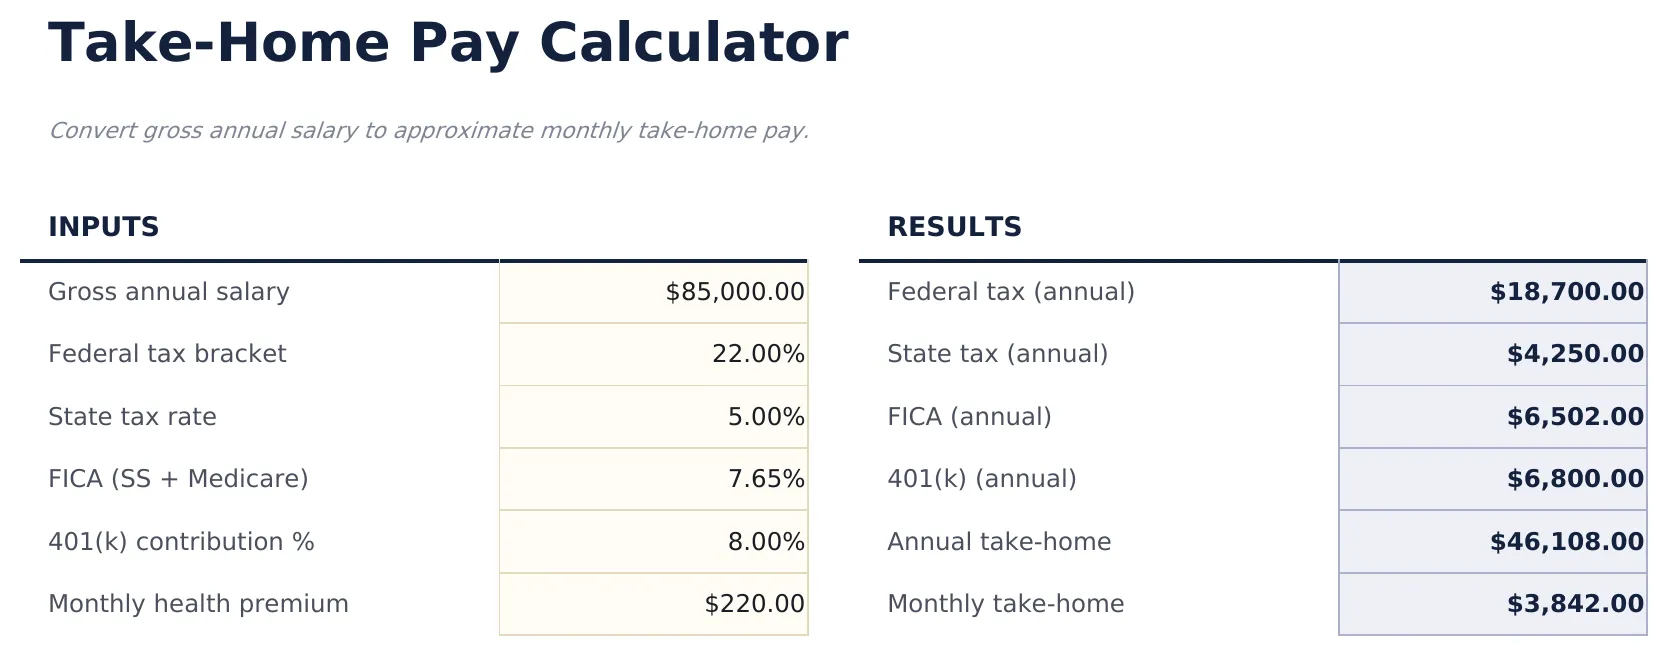This screenshot has width=1668, height=656.
Task: Select the Take-Home Pay Calculator title
Action: pos(449,43)
